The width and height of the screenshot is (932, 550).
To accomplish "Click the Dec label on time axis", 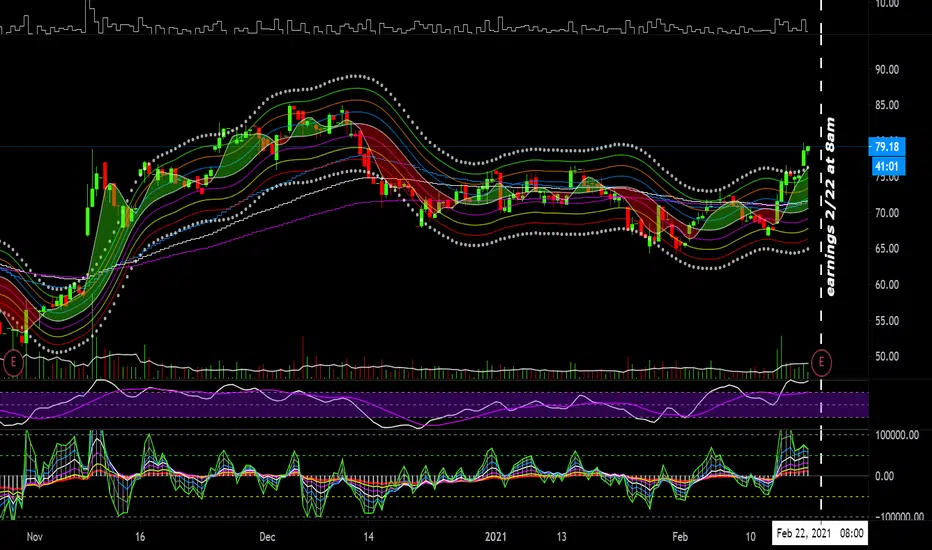I will pos(267,537).
